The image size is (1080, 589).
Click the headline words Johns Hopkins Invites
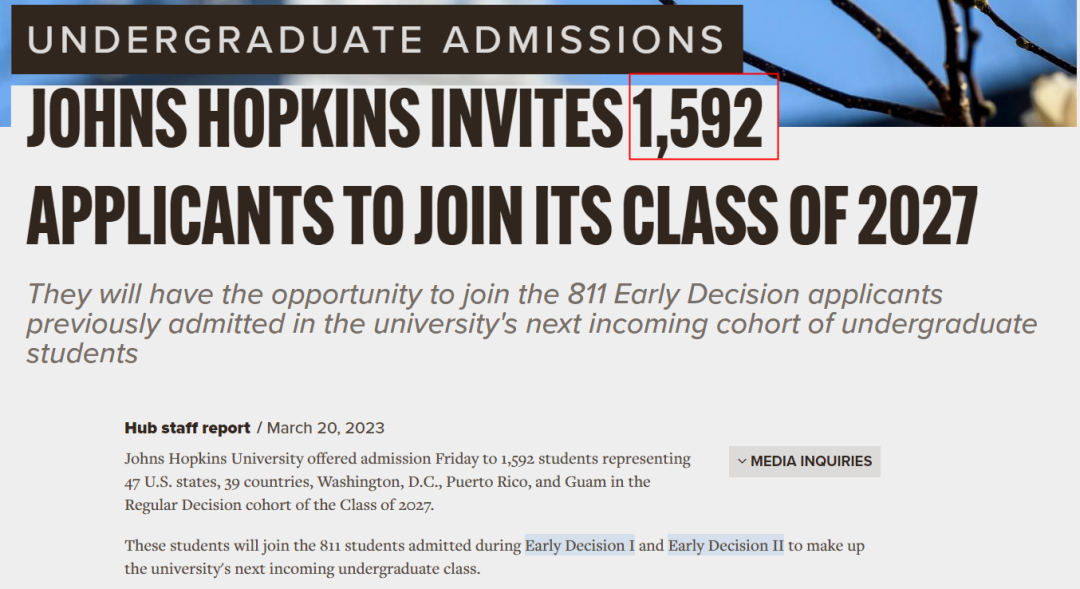[325, 118]
